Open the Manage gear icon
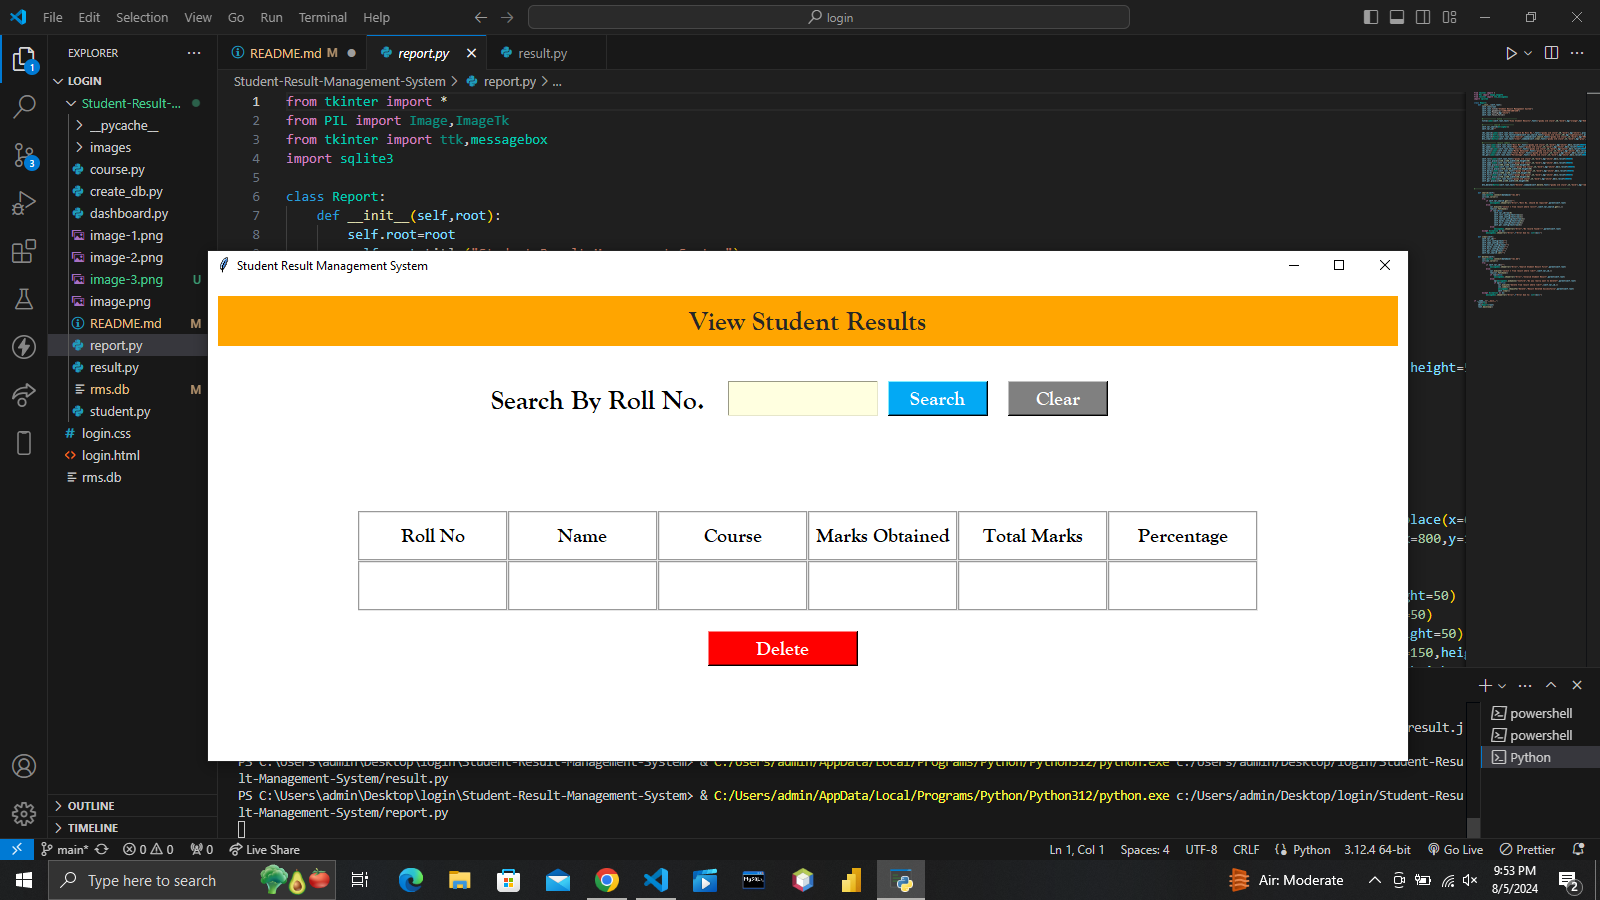The image size is (1600, 900). click(x=24, y=814)
